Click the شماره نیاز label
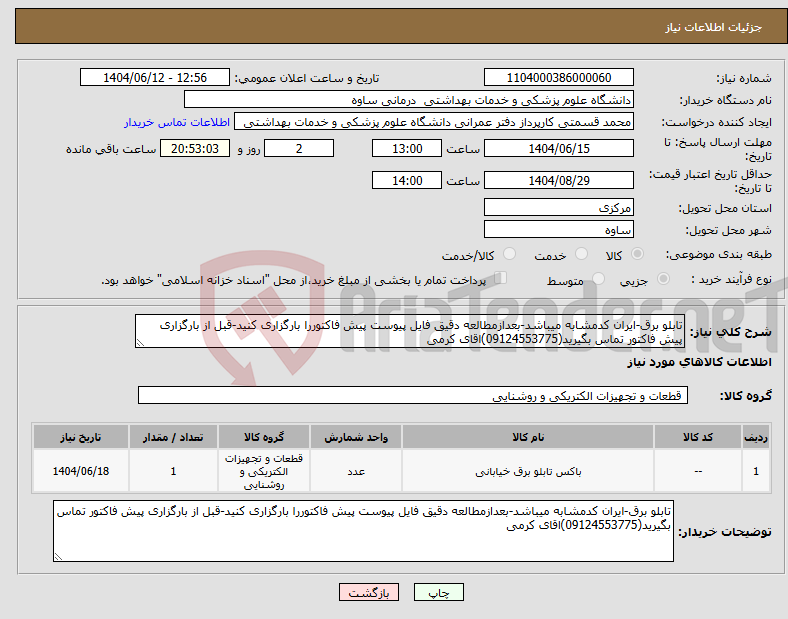The image size is (788, 619). pos(743,78)
